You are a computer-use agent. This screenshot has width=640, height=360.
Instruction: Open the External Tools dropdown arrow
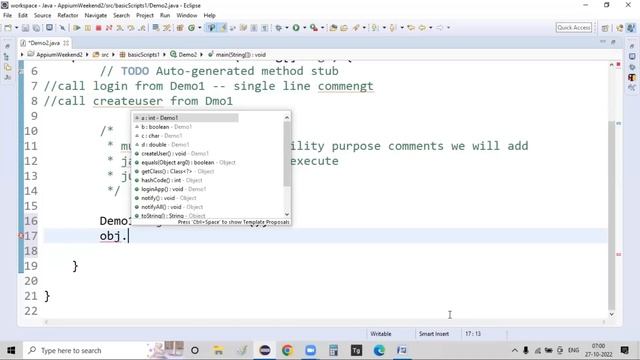(x=322, y=28)
